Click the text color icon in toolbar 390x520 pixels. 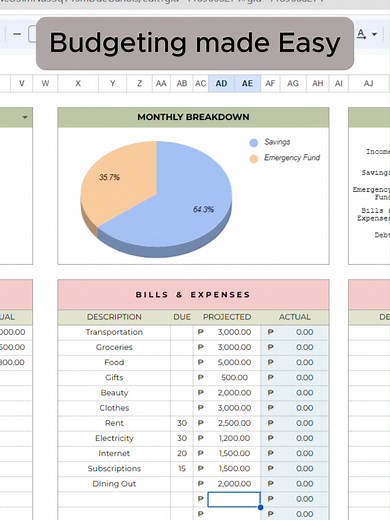click(x=361, y=34)
